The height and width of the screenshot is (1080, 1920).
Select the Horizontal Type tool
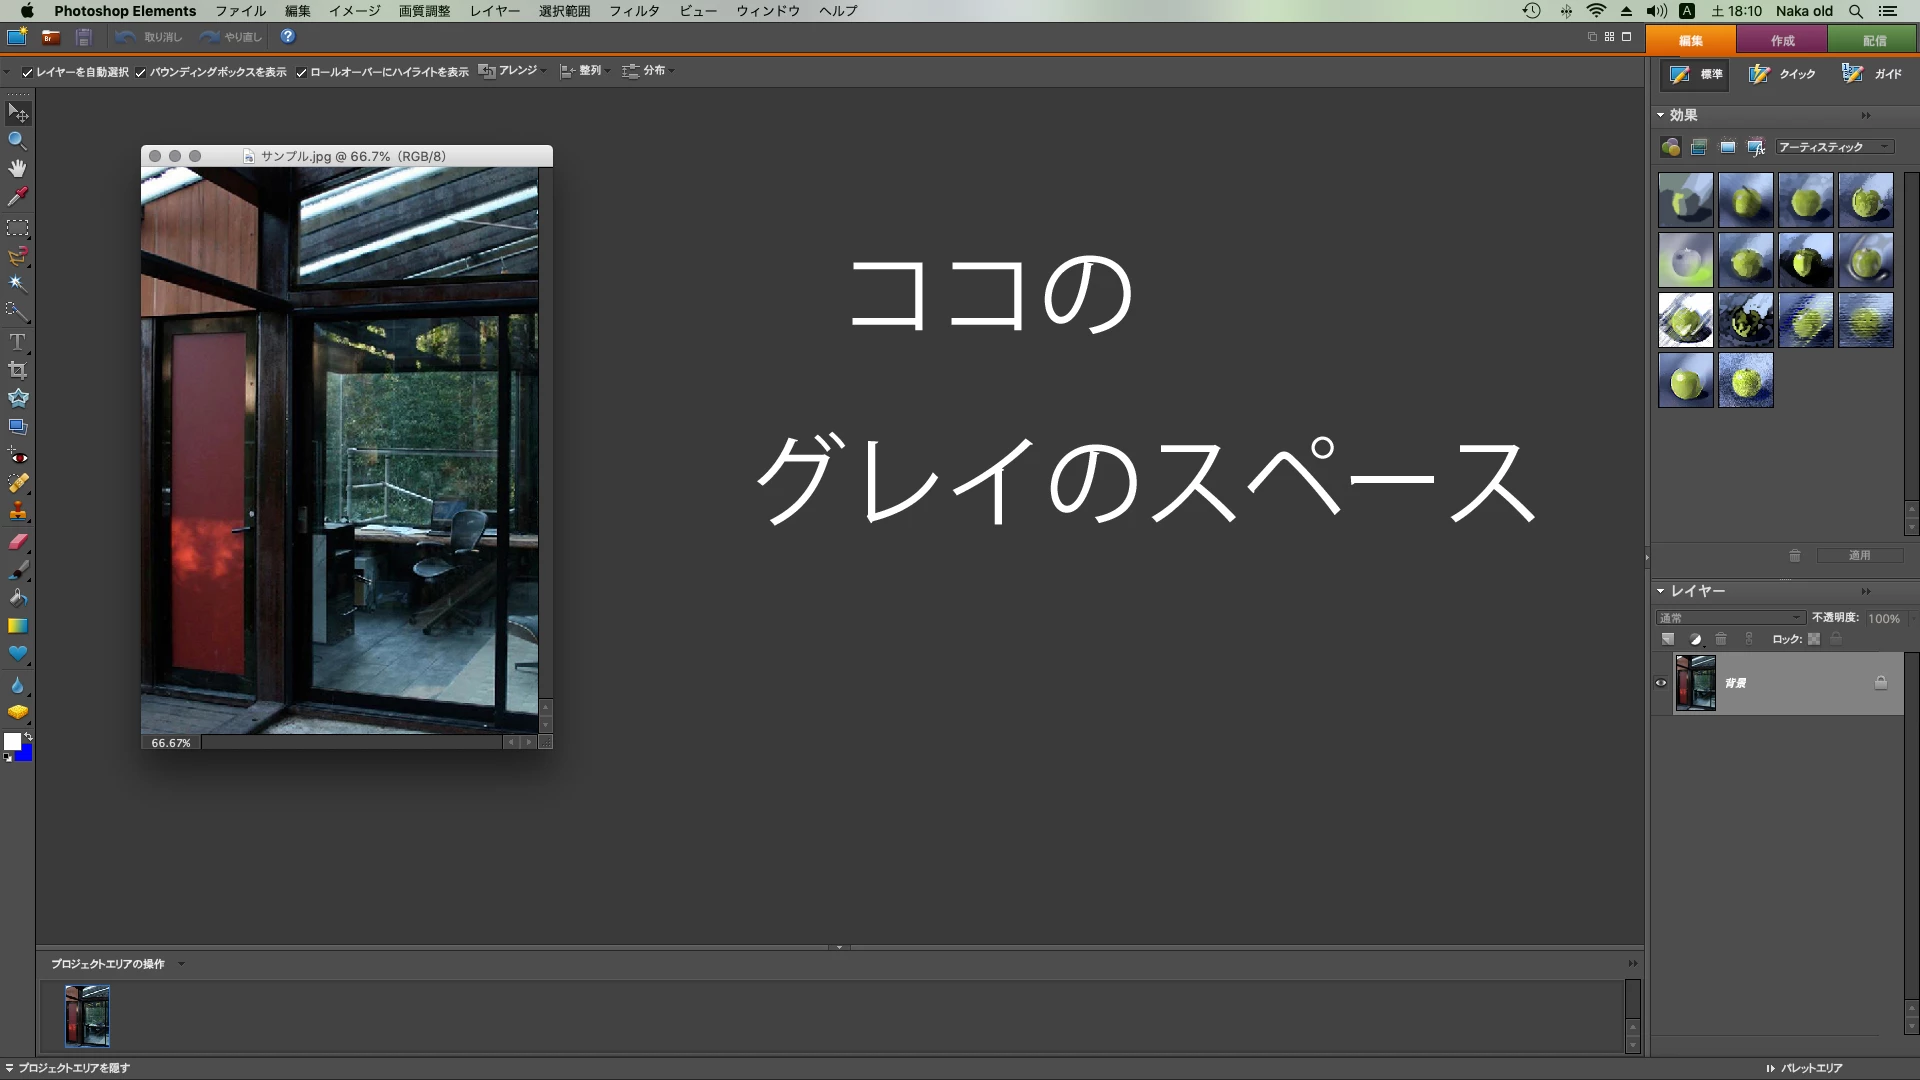point(17,342)
